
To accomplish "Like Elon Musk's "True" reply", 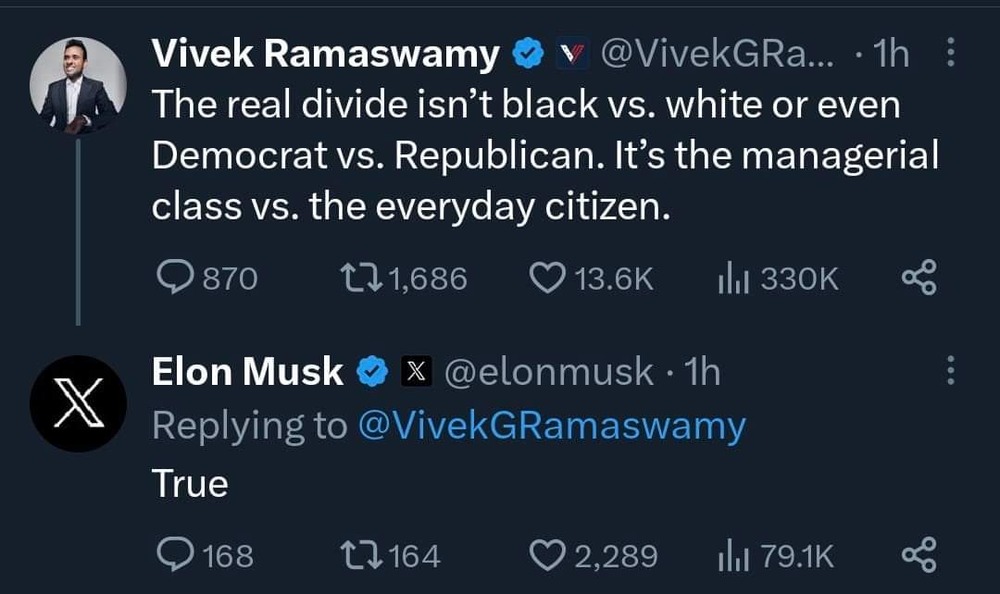I will [x=547, y=554].
